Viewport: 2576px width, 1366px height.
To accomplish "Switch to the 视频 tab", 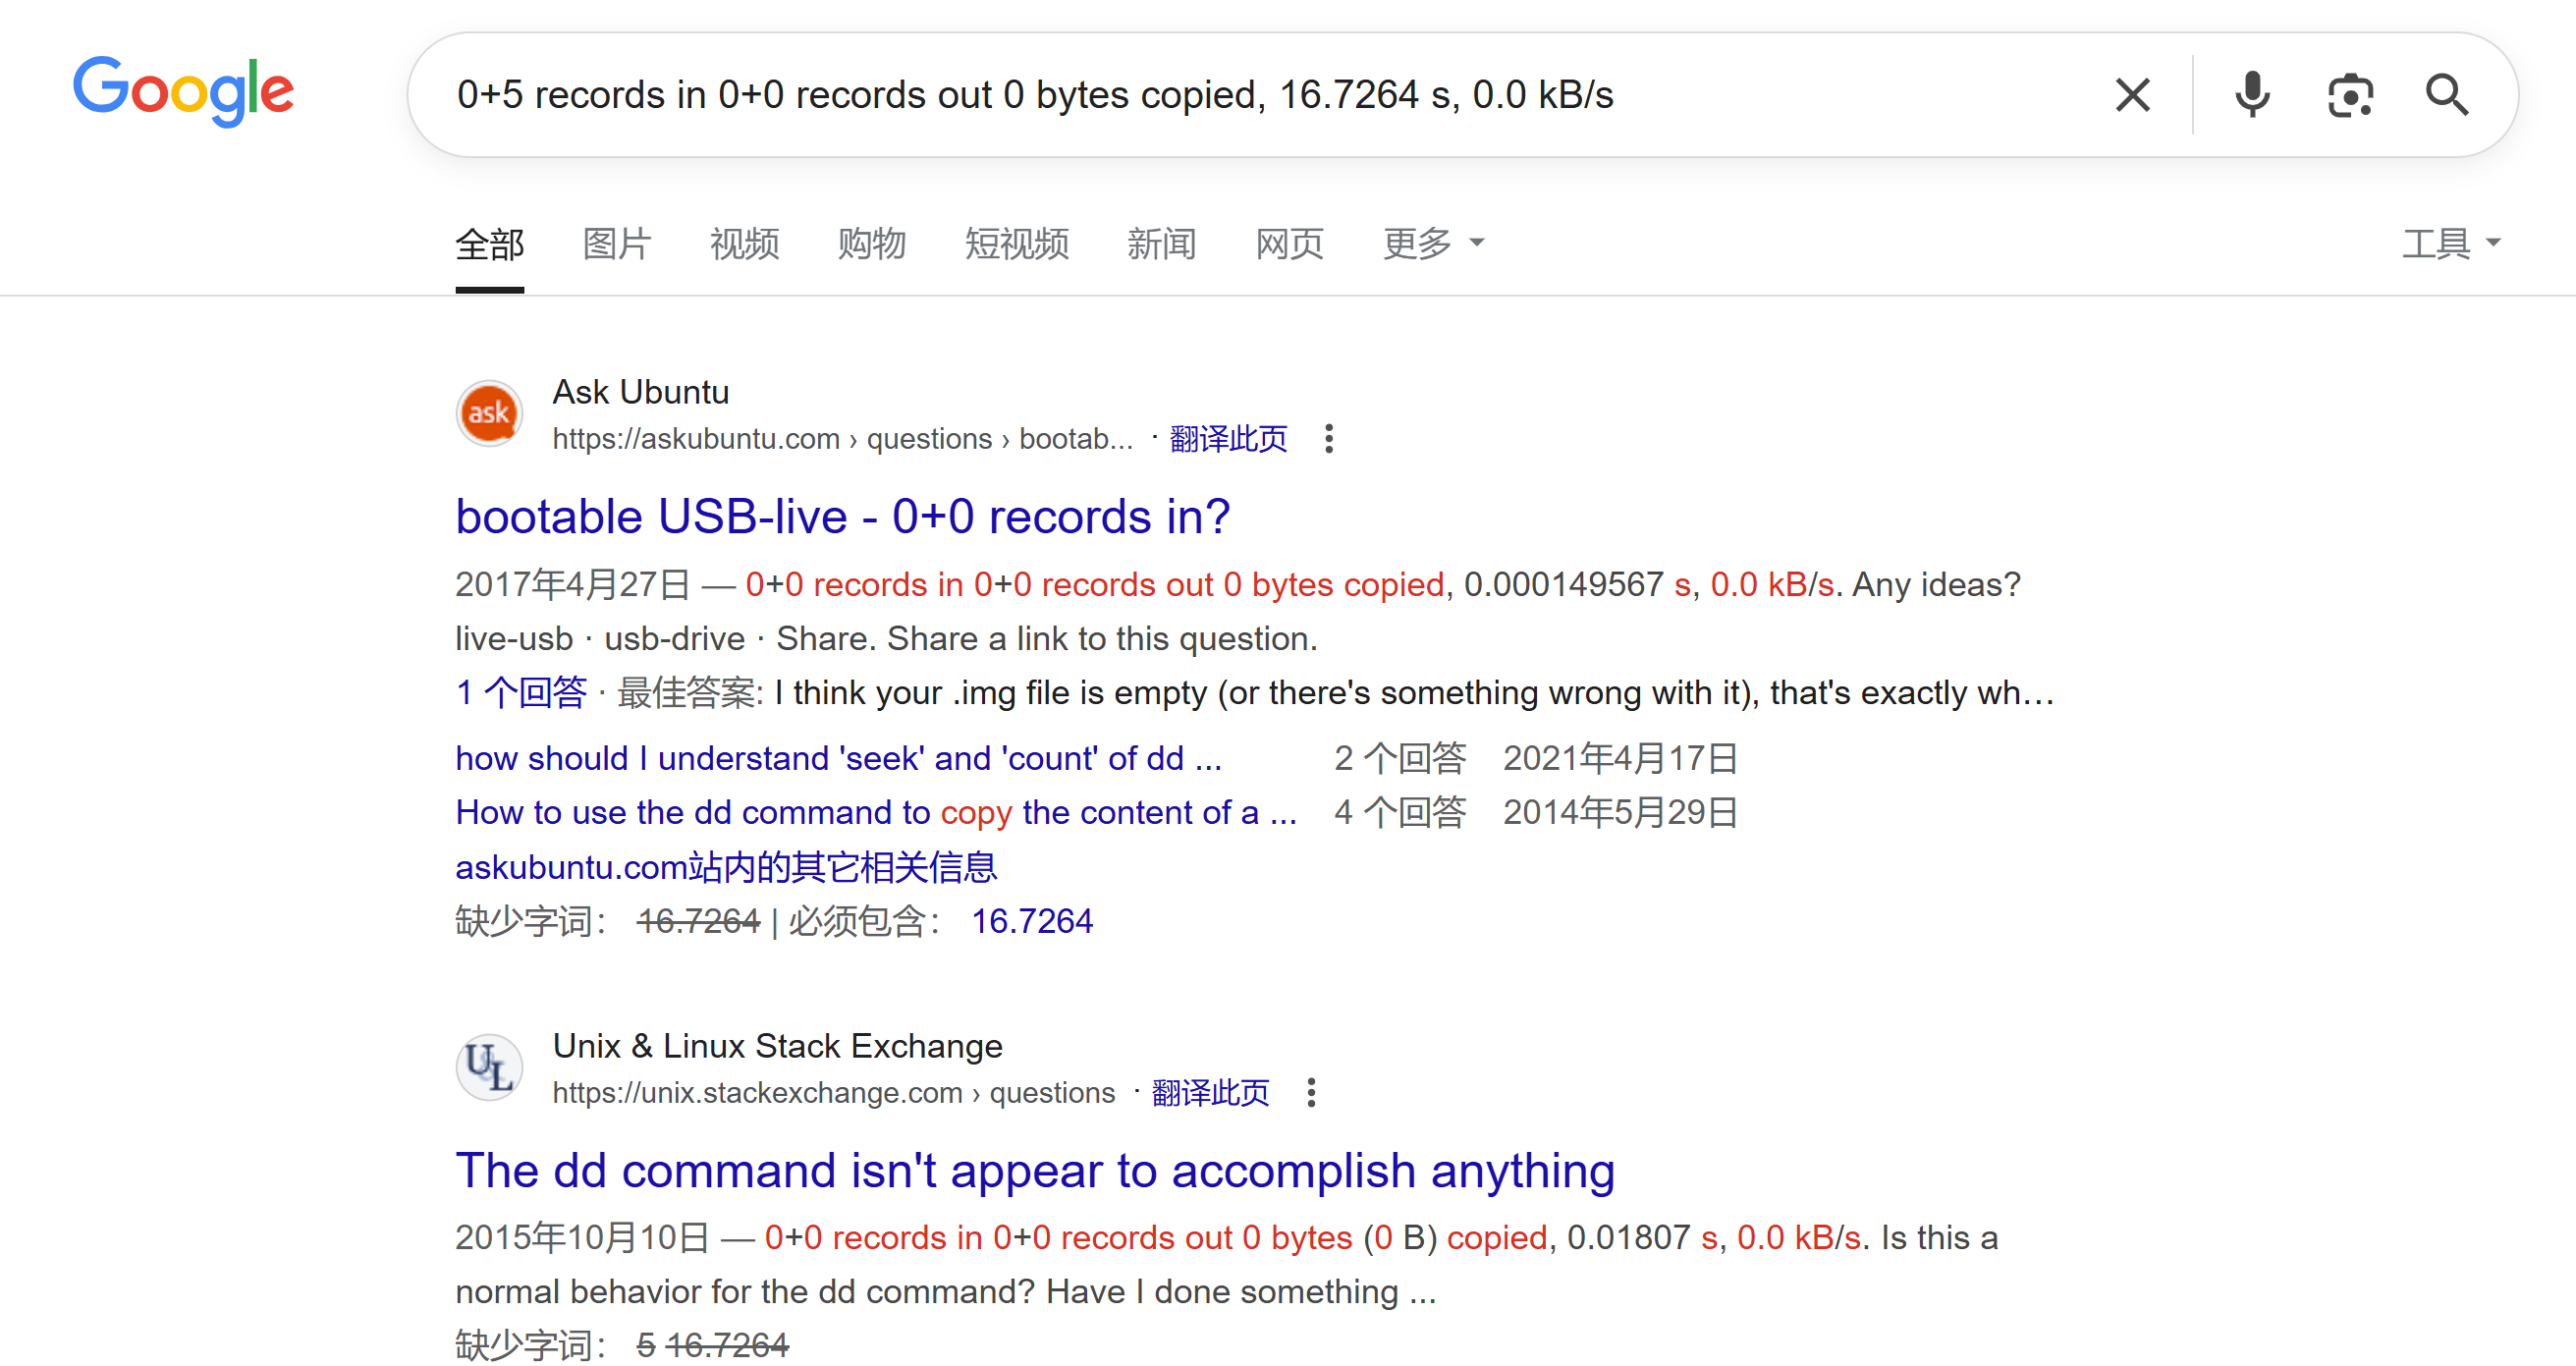I will (x=744, y=243).
